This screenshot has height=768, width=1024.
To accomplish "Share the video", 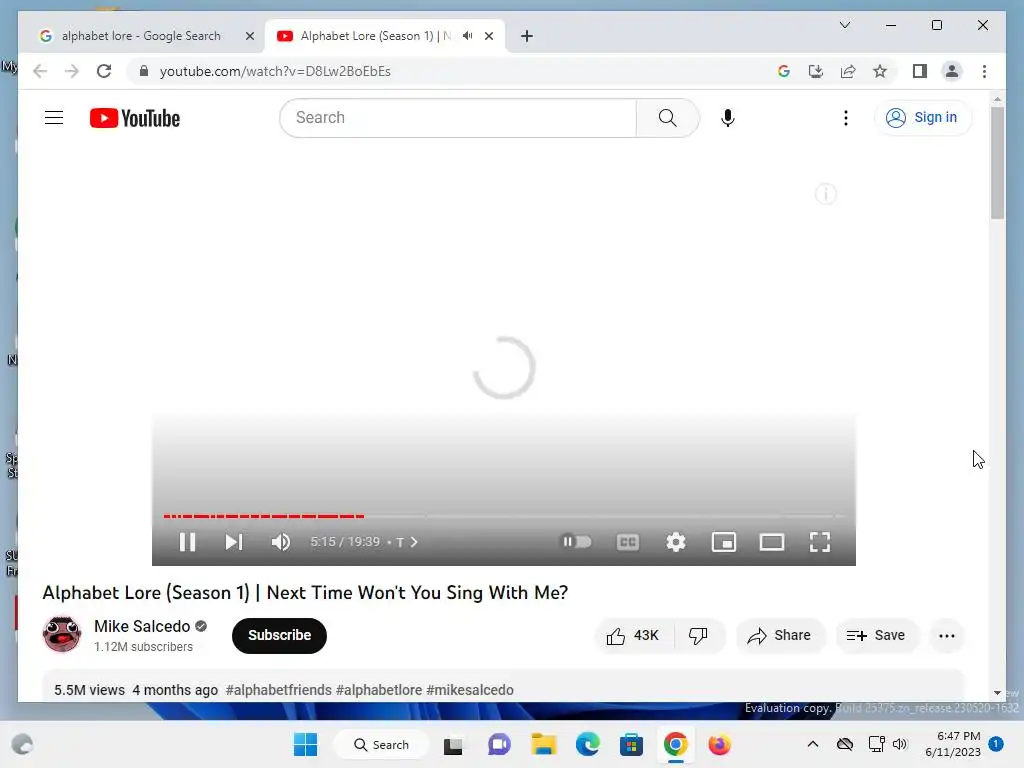I will pos(780,635).
